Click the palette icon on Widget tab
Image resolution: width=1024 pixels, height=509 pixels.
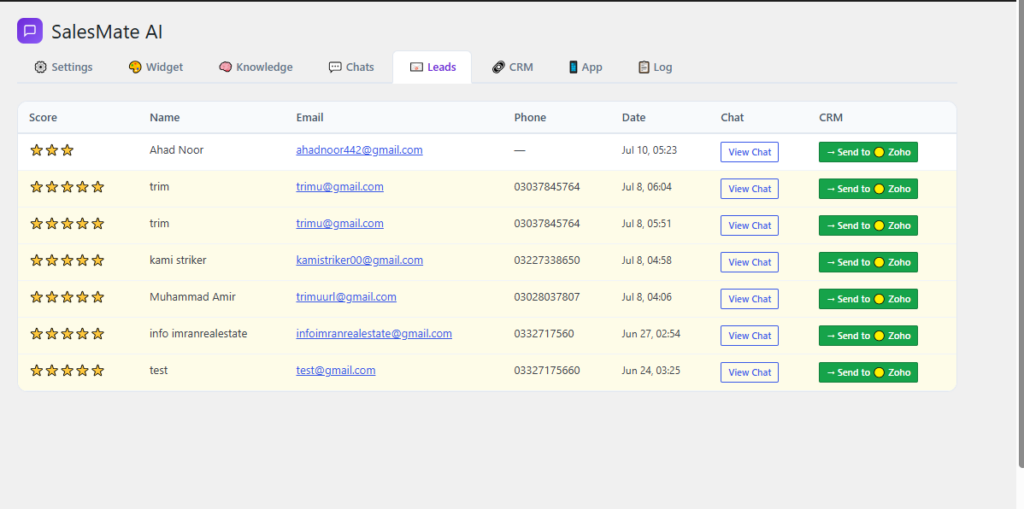[135, 67]
